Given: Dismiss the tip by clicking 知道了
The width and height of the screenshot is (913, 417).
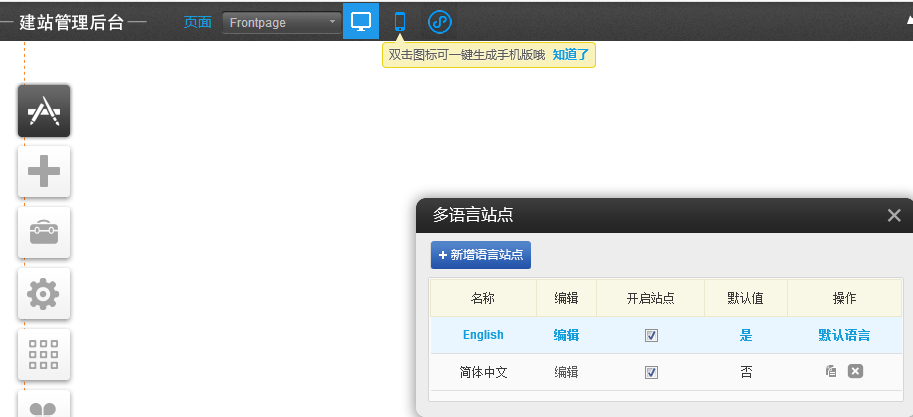Looking at the screenshot, I should point(571,55).
